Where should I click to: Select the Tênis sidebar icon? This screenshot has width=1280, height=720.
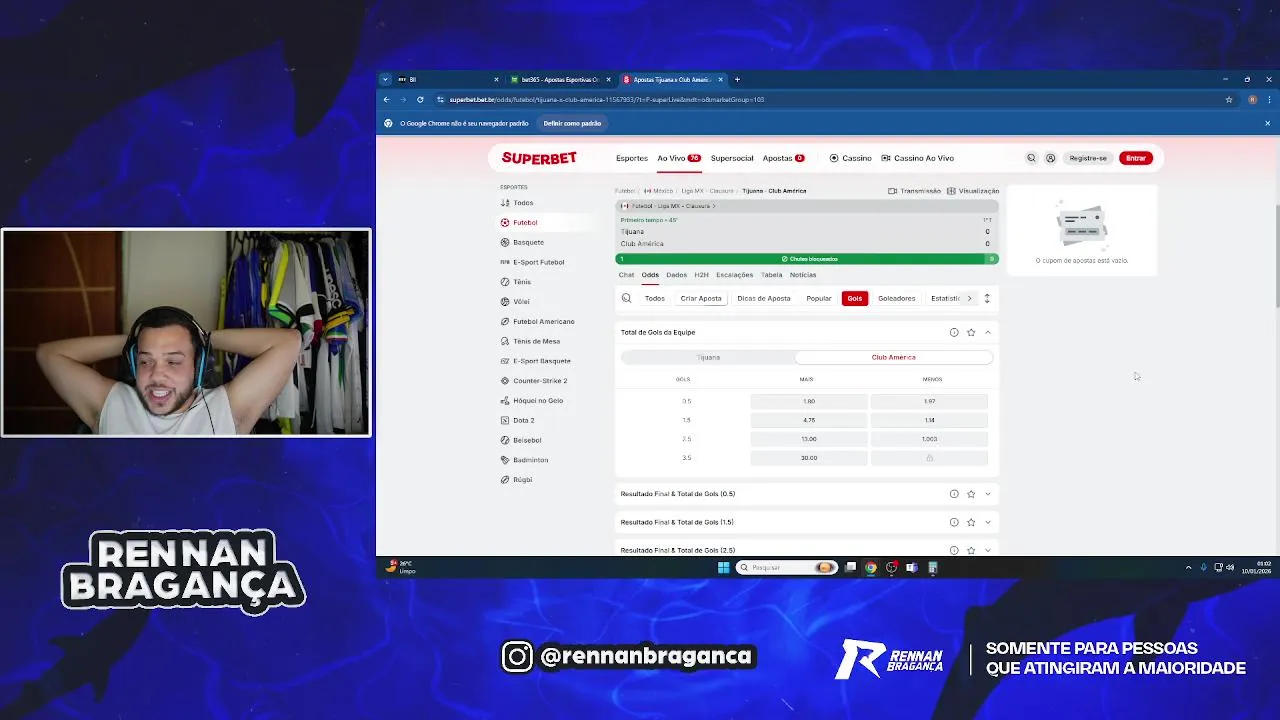tap(505, 282)
